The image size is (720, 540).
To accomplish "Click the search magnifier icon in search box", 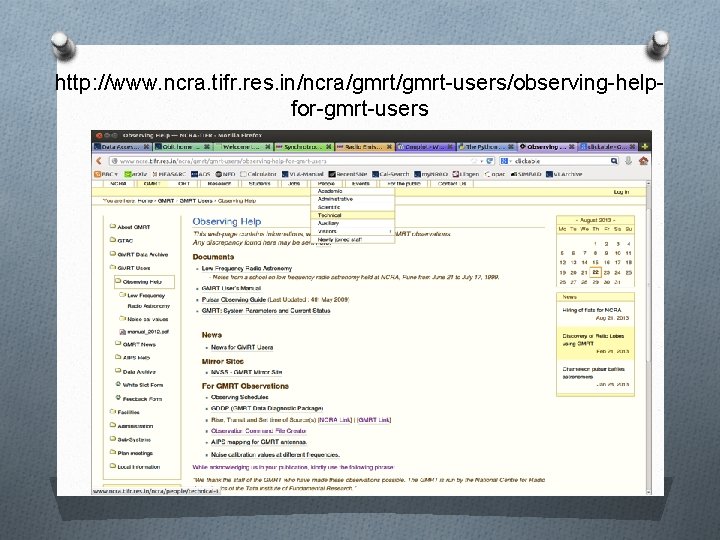I will 614,161.
